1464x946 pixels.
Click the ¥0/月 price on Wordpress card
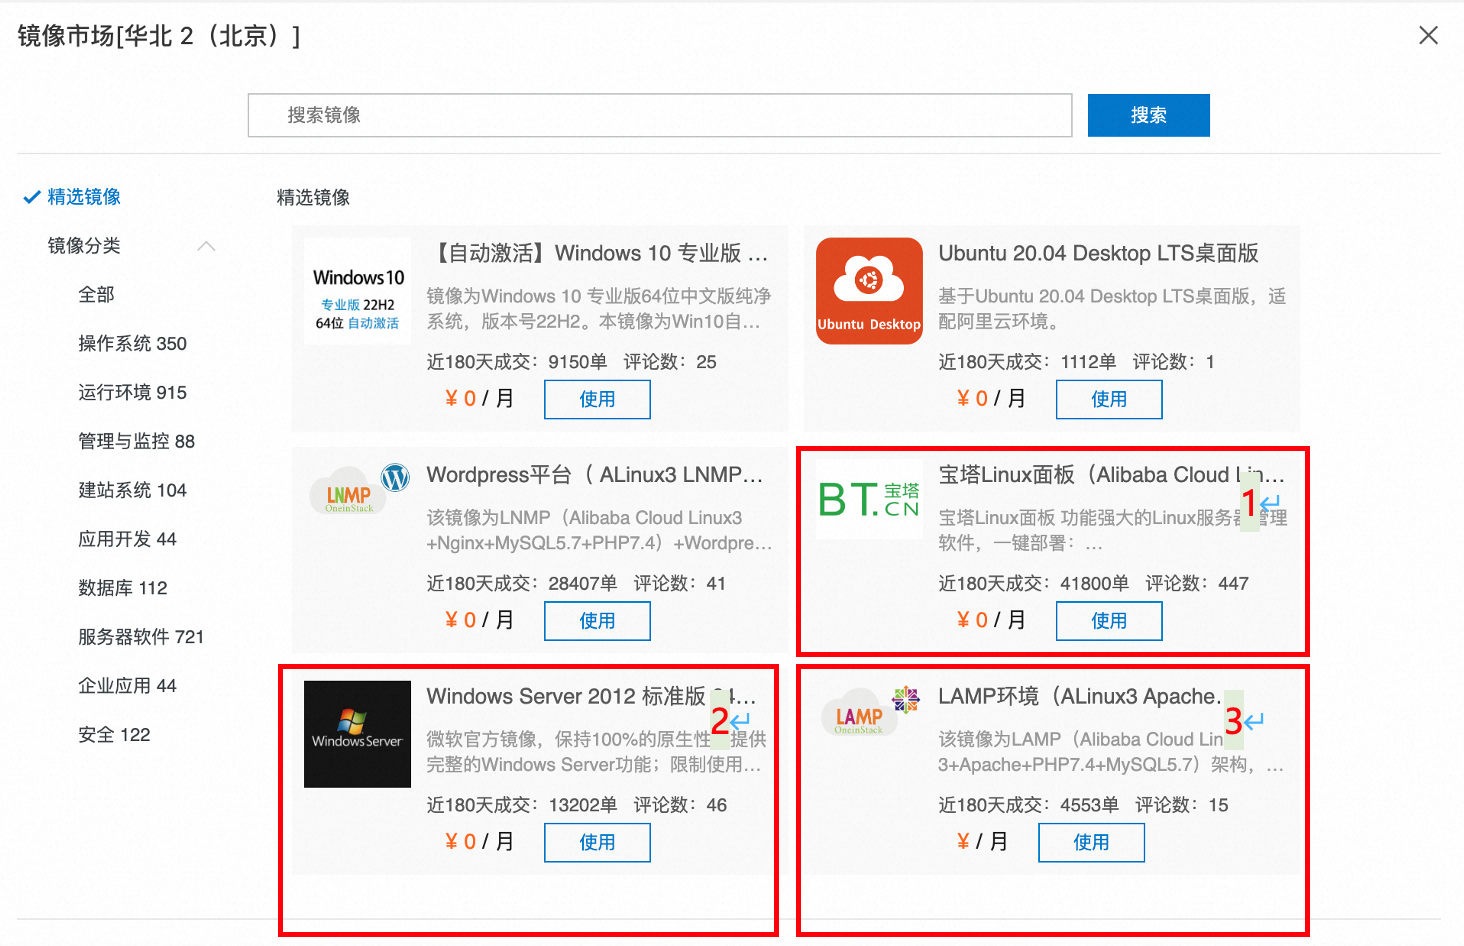tap(479, 621)
